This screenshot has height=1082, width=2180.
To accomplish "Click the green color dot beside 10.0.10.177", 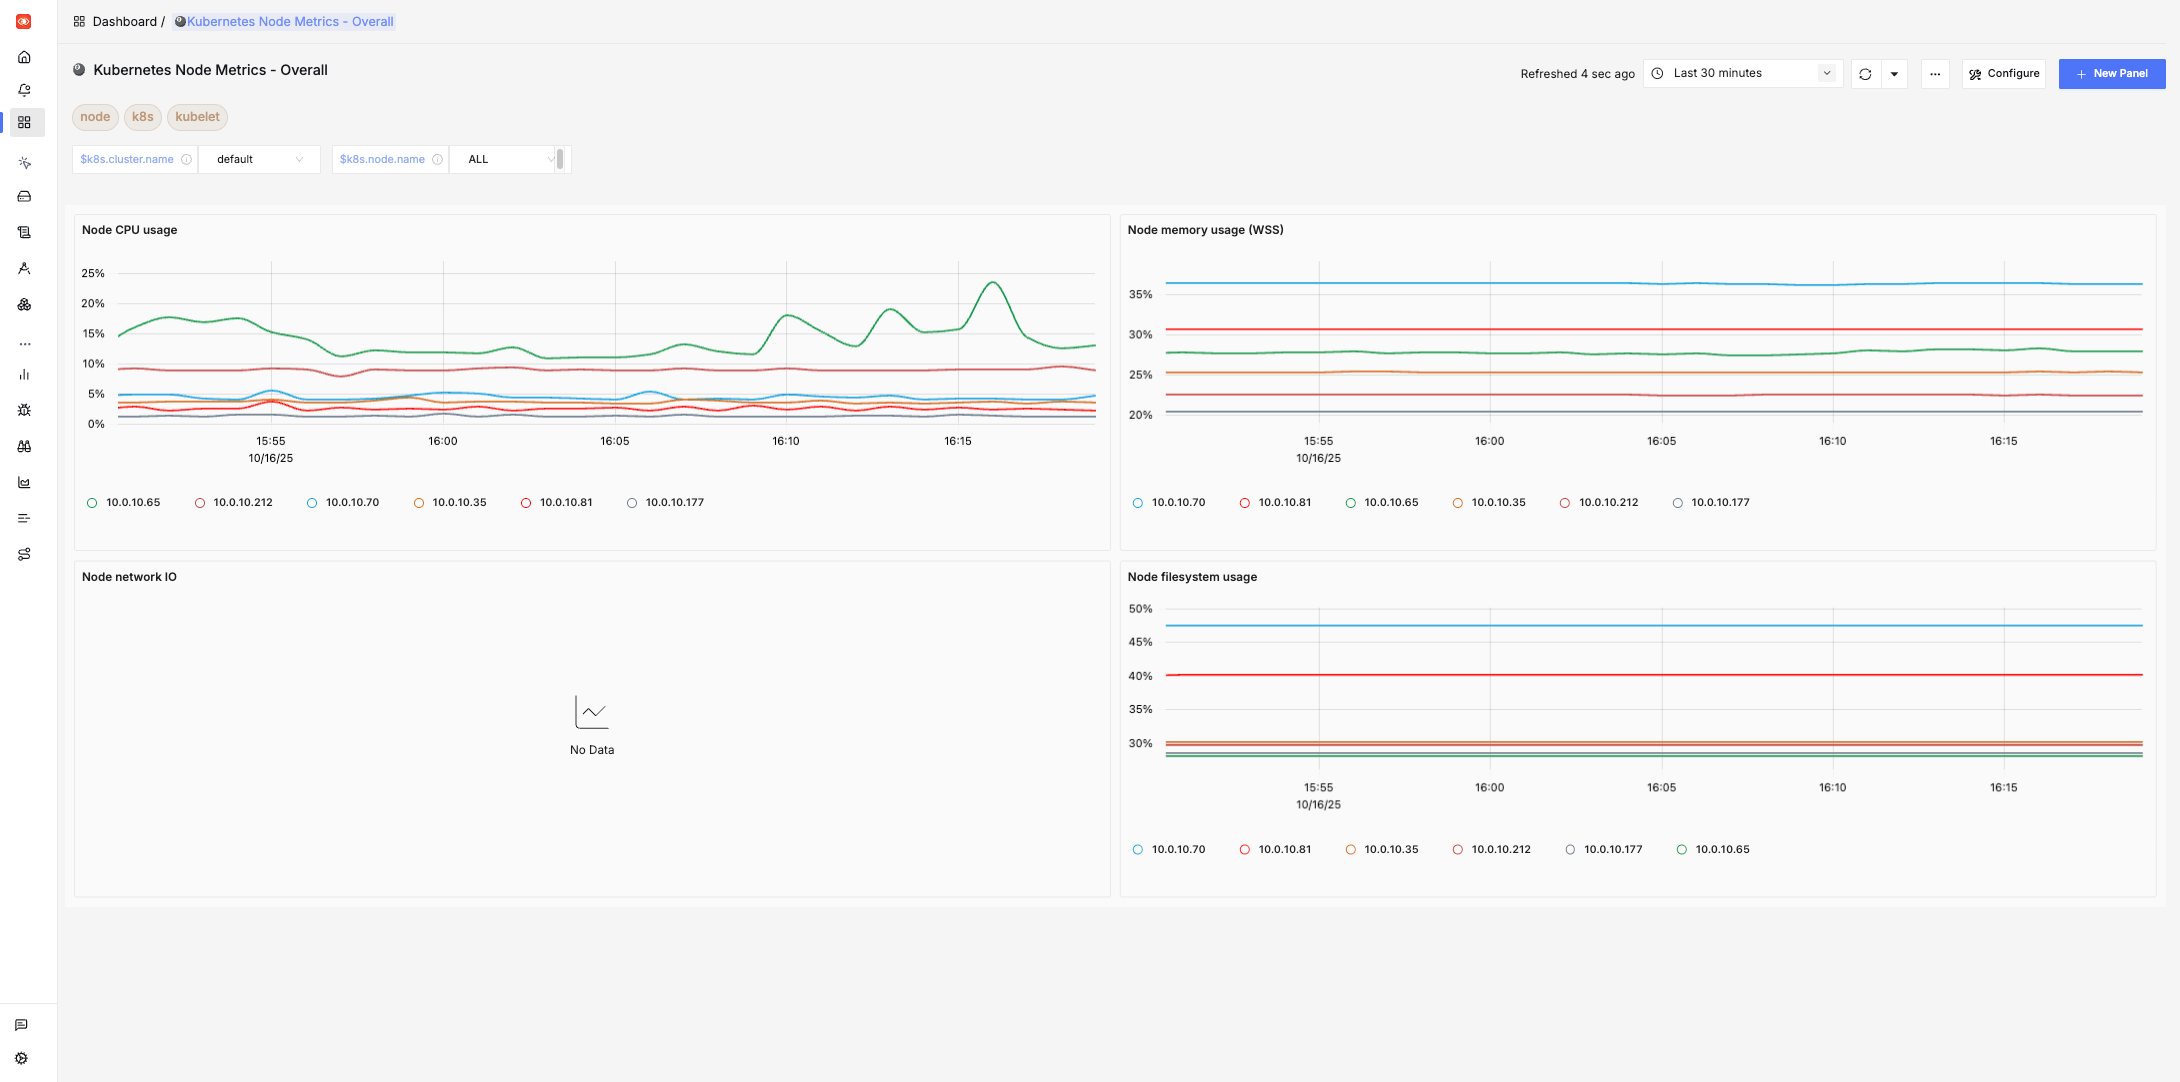I will pos(1681,849).
